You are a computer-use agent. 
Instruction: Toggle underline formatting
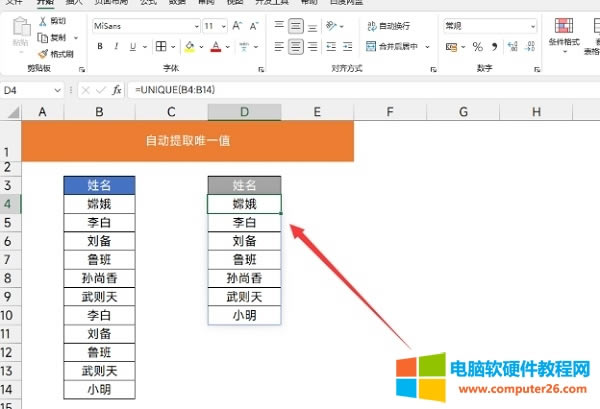pyautogui.click(x=132, y=46)
